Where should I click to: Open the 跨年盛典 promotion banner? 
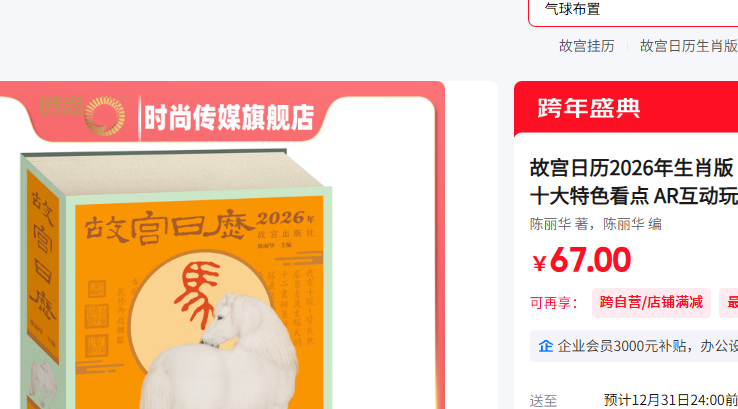(626, 108)
